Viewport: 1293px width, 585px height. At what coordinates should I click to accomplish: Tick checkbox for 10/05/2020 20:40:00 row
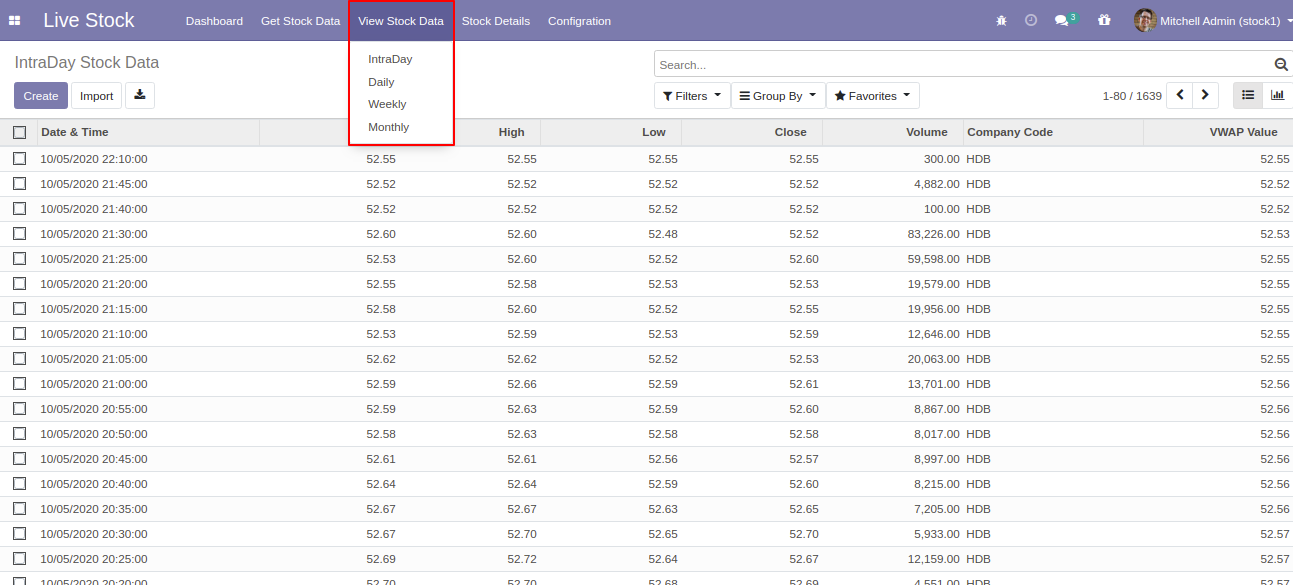19,484
